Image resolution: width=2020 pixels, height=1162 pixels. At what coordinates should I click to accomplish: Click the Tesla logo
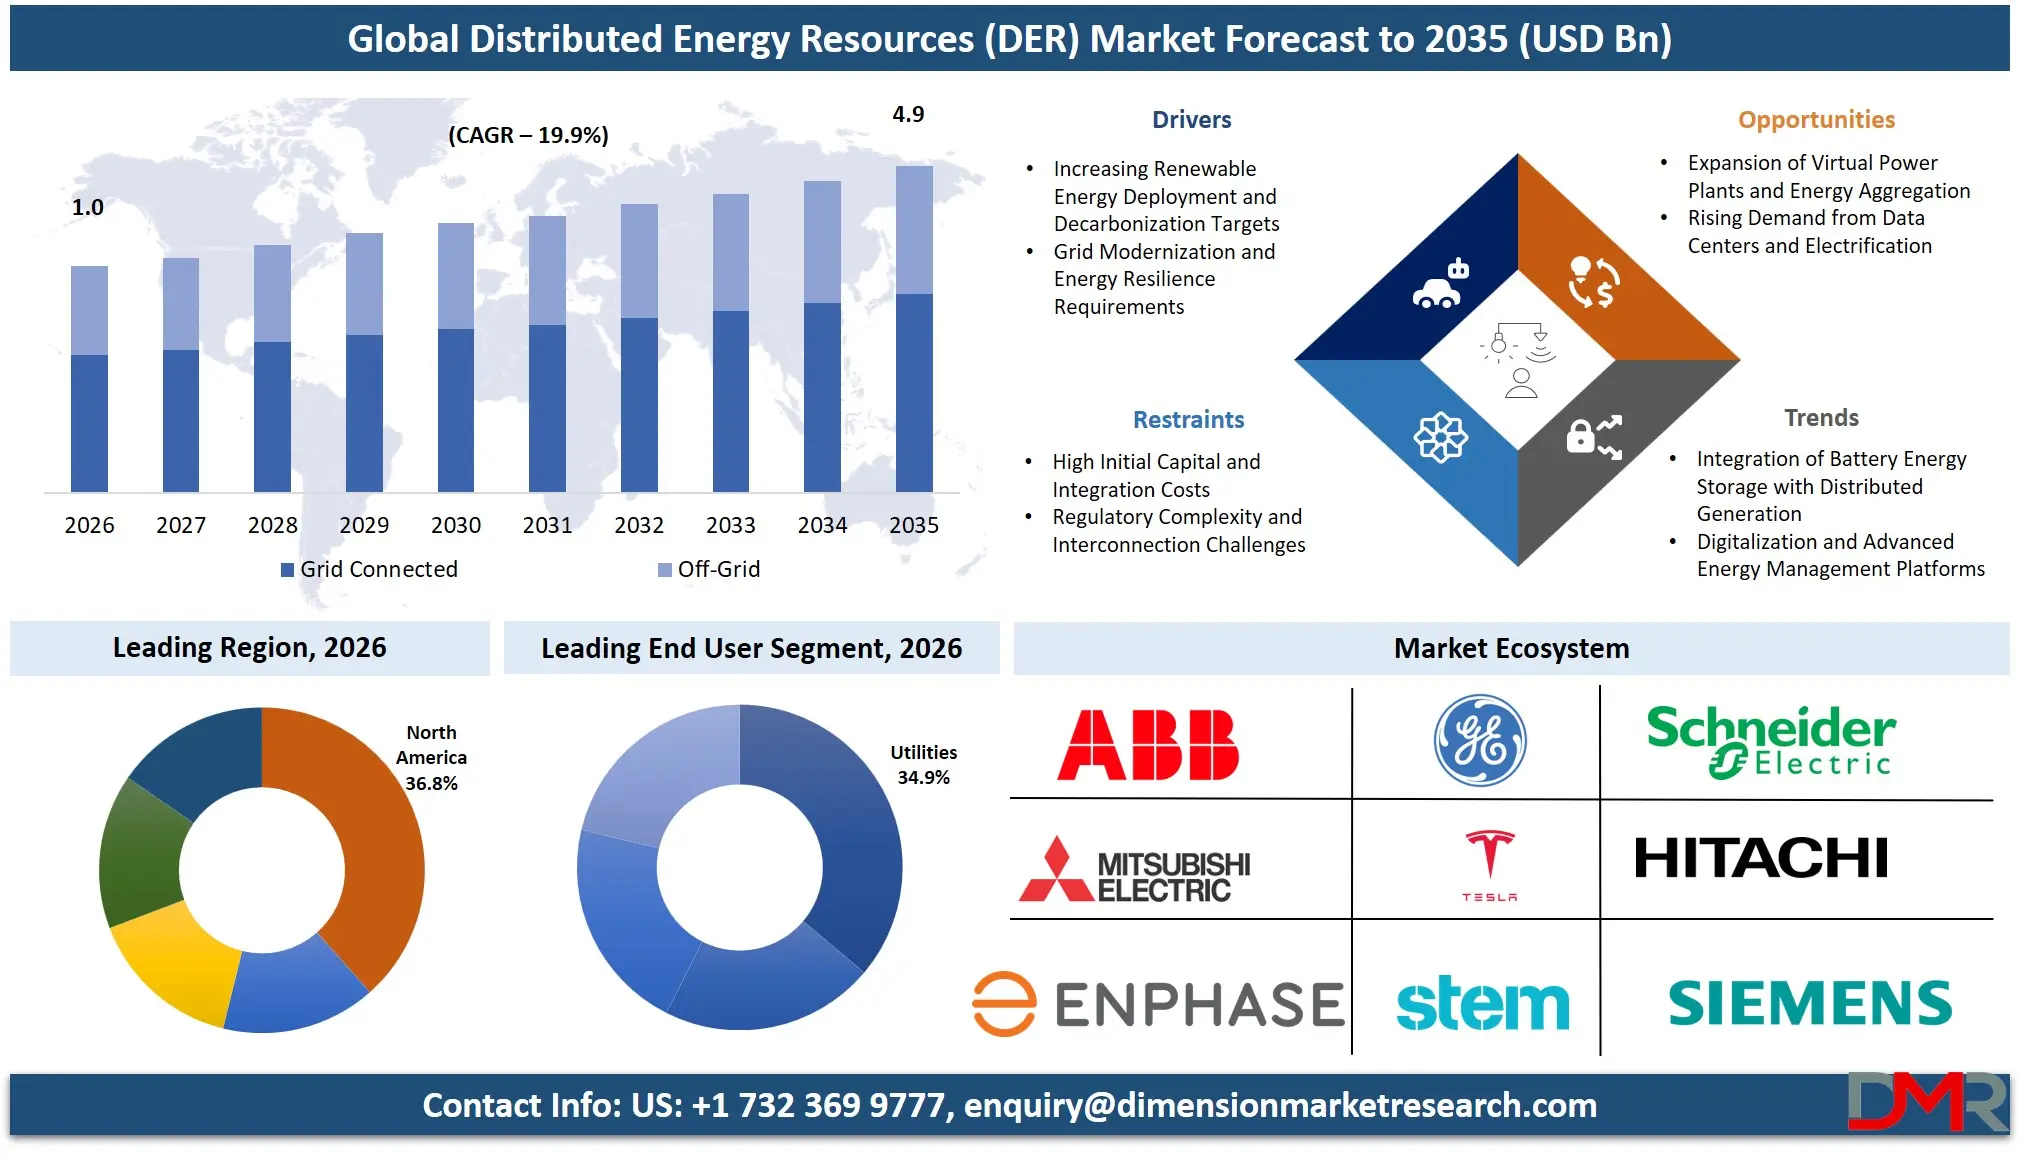[x=1490, y=865]
